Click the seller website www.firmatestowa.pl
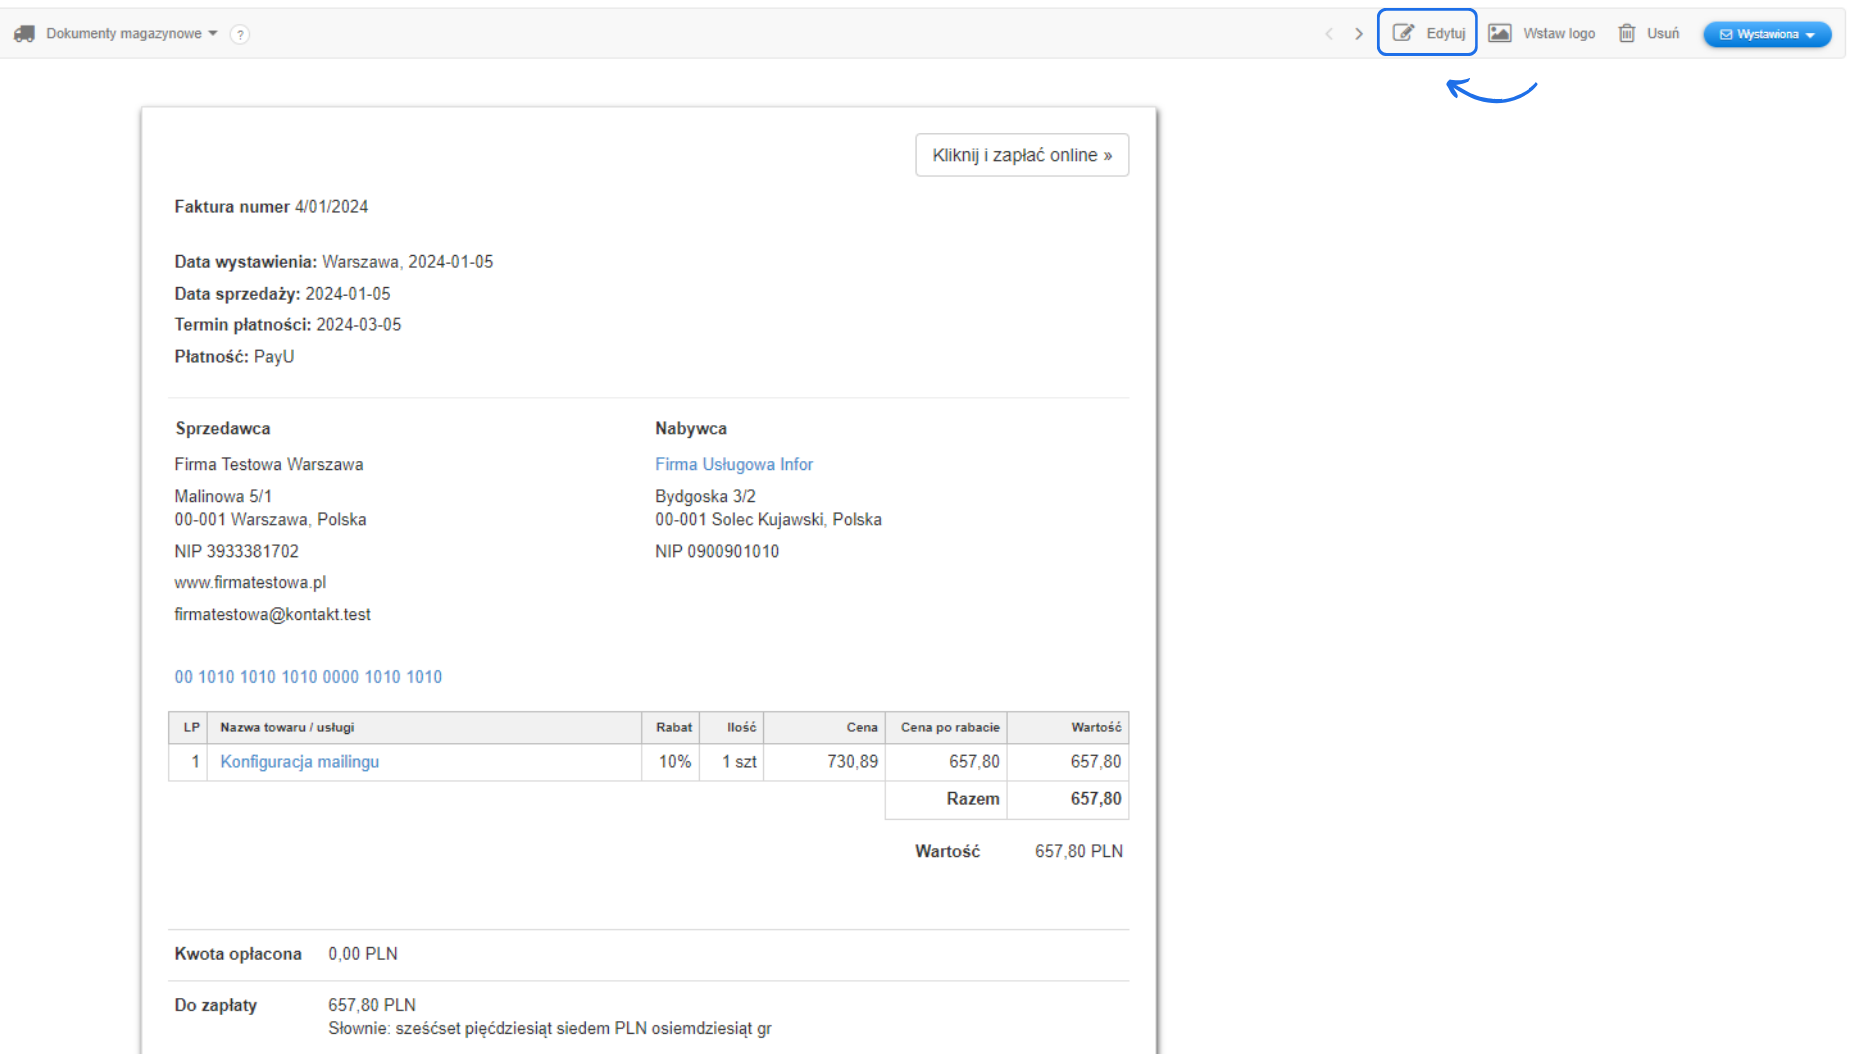 pyautogui.click(x=250, y=582)
